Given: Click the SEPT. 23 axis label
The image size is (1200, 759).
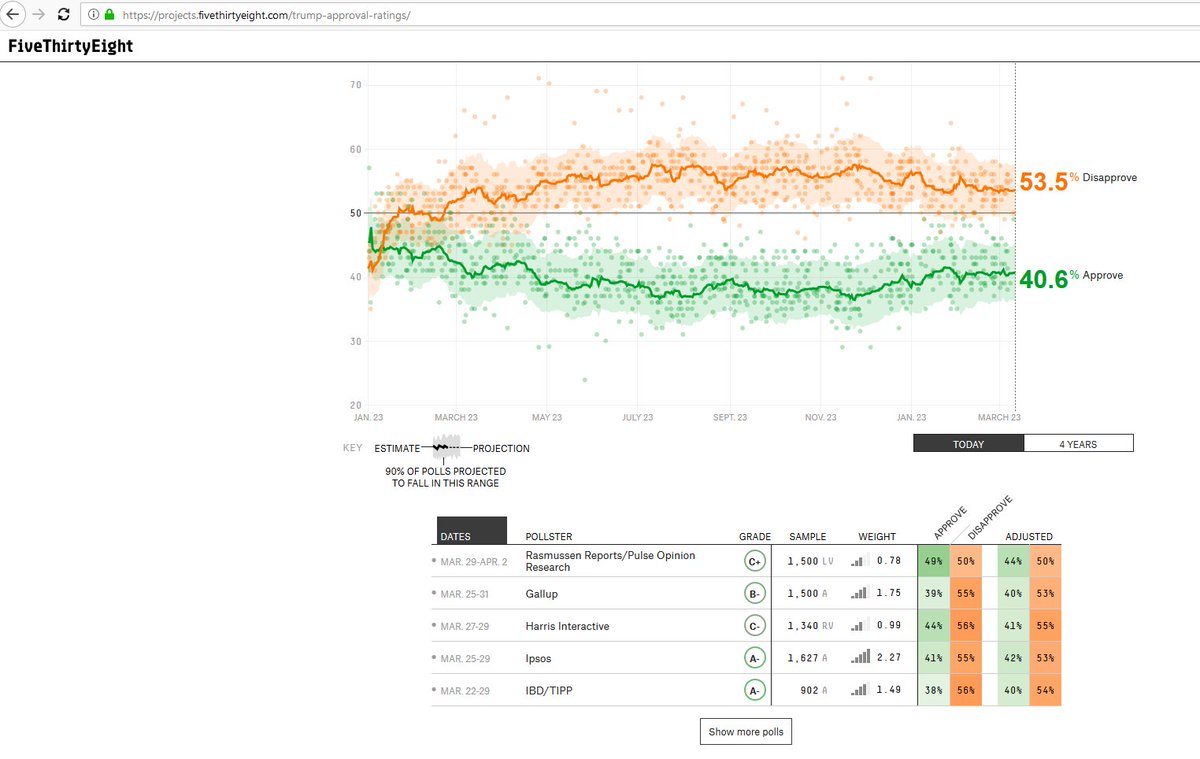Looking at the screenshot, I should click(729, 417).
